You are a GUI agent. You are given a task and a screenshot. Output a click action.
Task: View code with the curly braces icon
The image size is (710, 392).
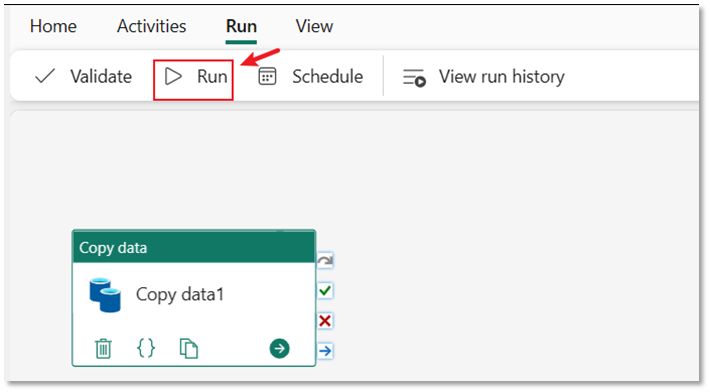pos(146,348)
